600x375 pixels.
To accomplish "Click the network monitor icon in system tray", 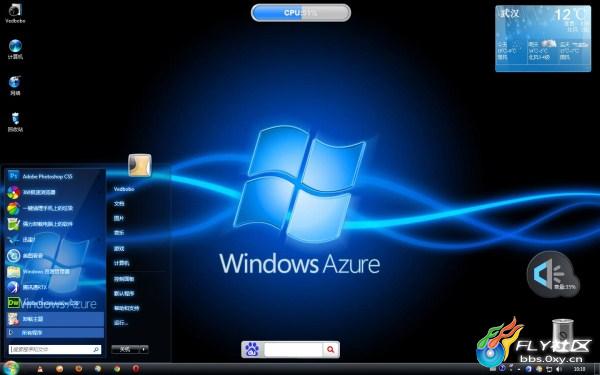I will coord(548,369).
